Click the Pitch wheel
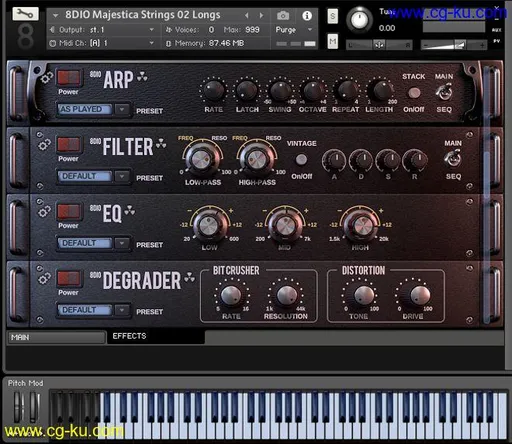Image resolution: width=512 pixels, height=444 pixels. 17,407
